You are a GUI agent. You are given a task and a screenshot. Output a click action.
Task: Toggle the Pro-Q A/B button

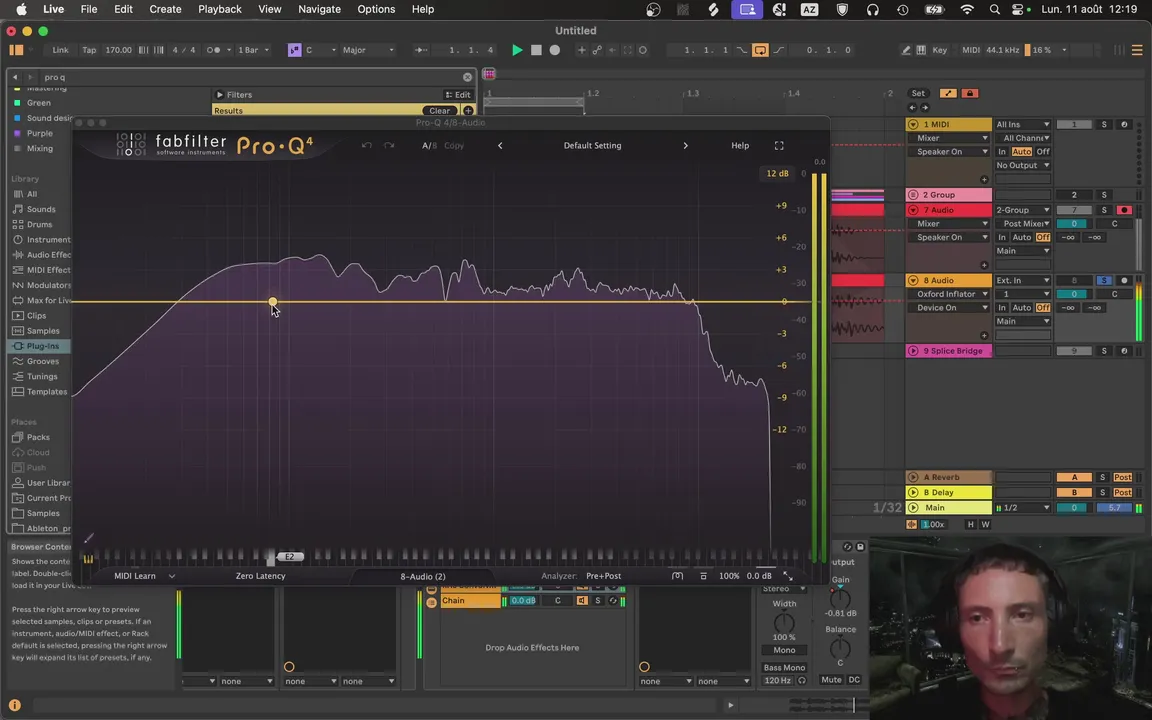coord(429,145)
